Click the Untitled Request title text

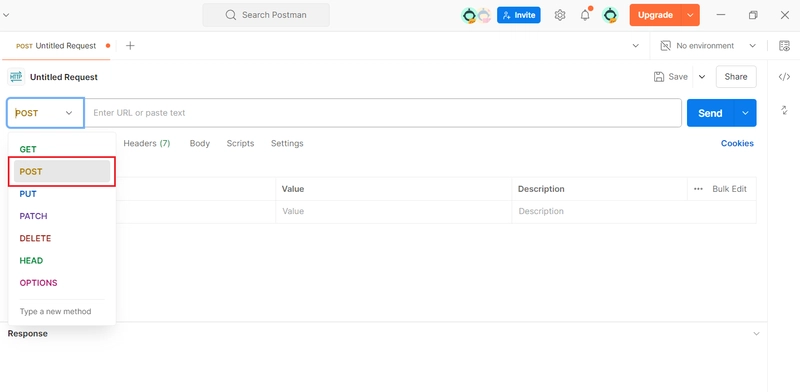point(64,77)
